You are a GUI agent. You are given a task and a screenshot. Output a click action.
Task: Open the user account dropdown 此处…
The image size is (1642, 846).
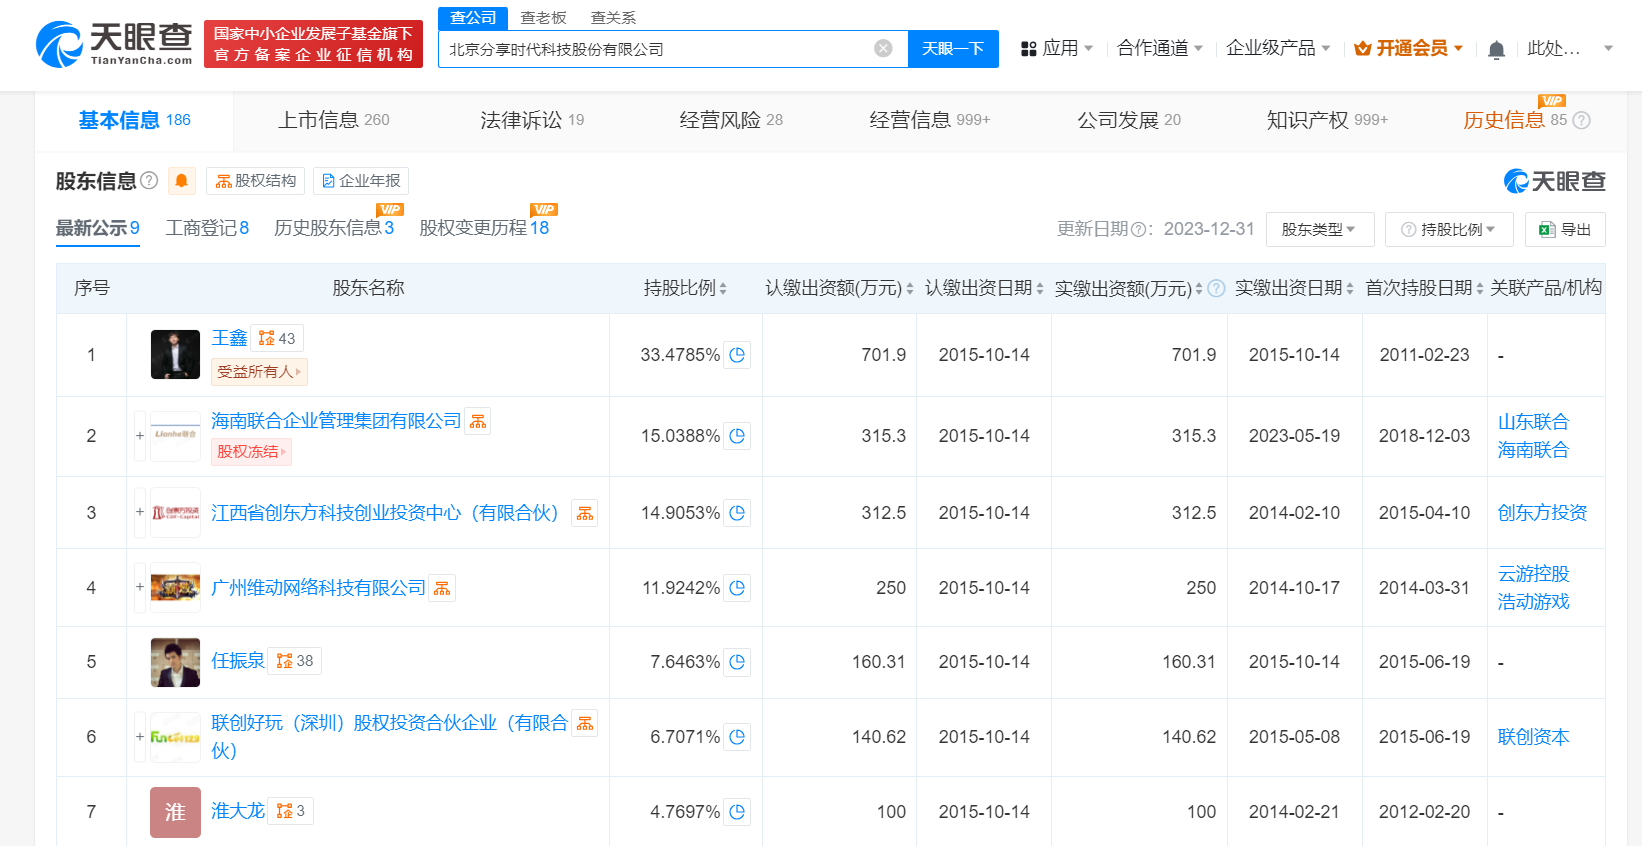pyautogui.click(x=1570, y=48)
